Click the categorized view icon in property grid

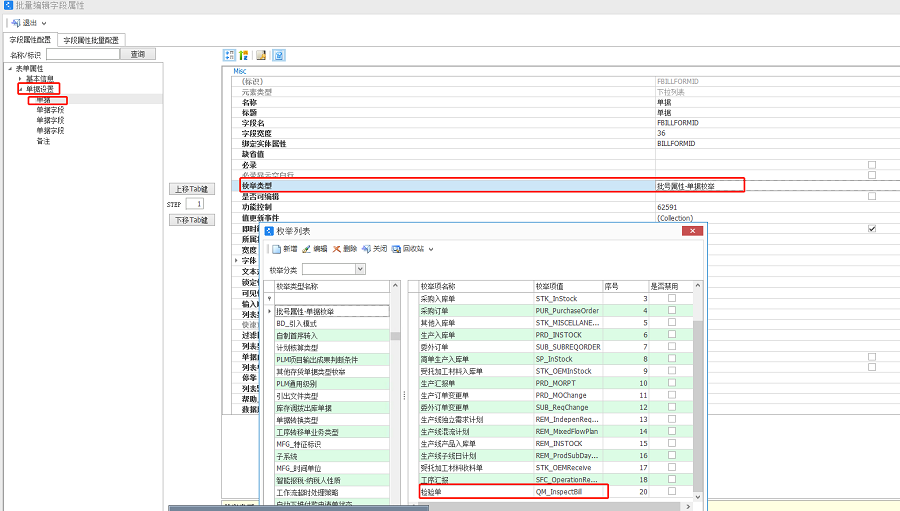(x=229, y=55)
